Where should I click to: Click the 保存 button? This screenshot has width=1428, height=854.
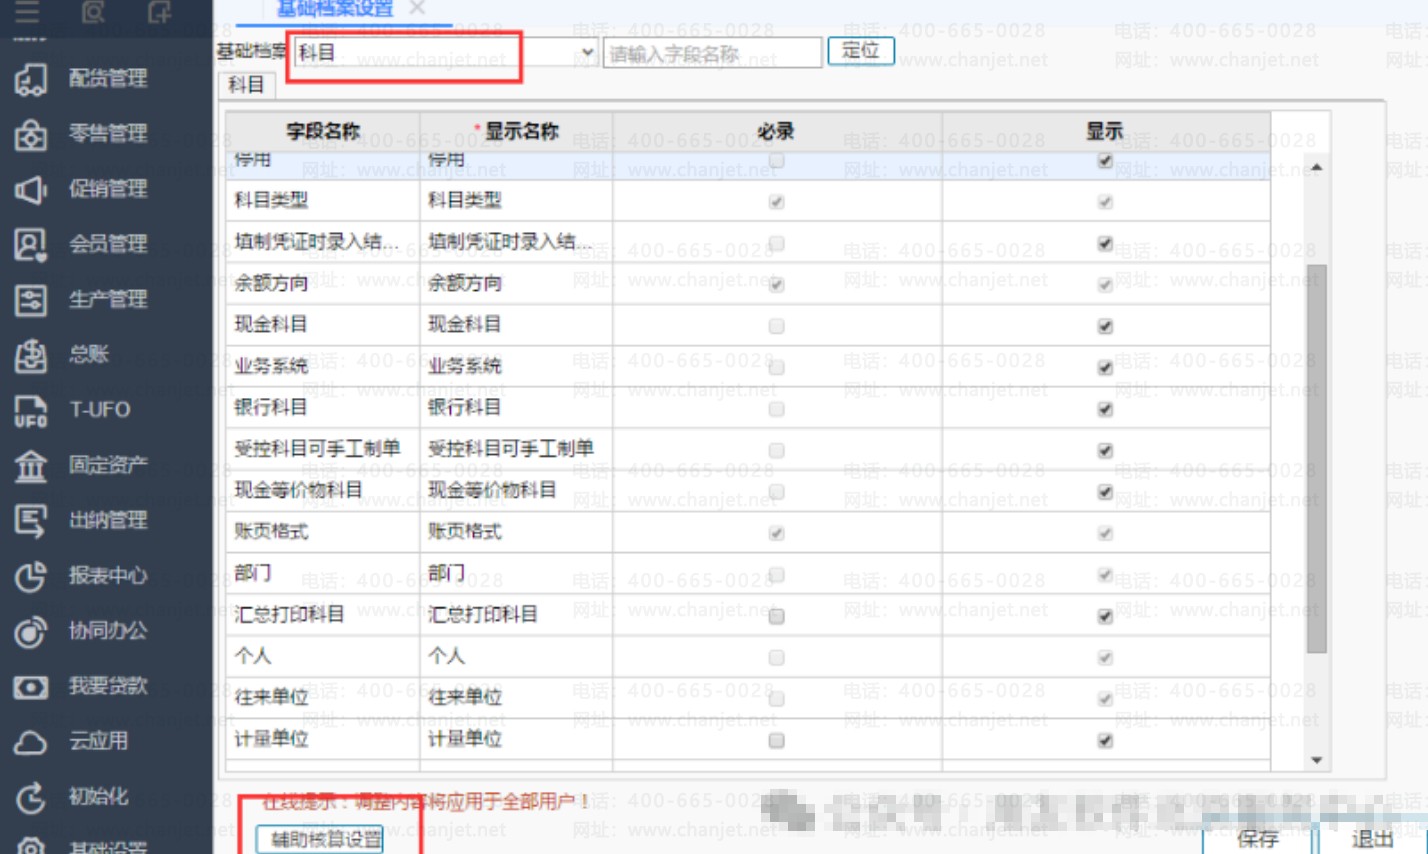coord(1258,838)
